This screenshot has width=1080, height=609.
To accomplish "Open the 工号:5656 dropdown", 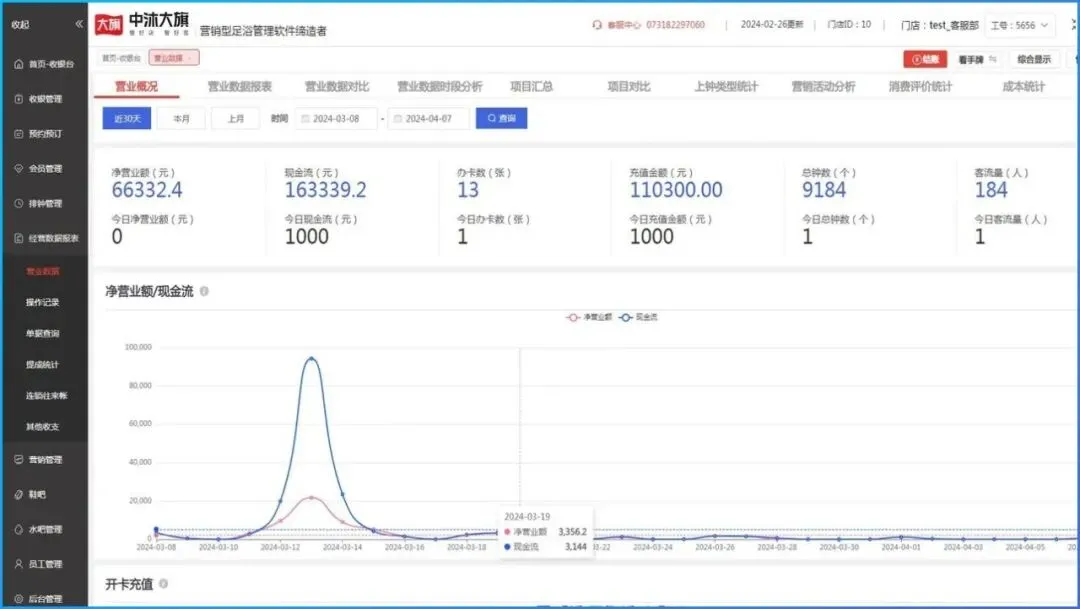I will (x=1019, y=25).
